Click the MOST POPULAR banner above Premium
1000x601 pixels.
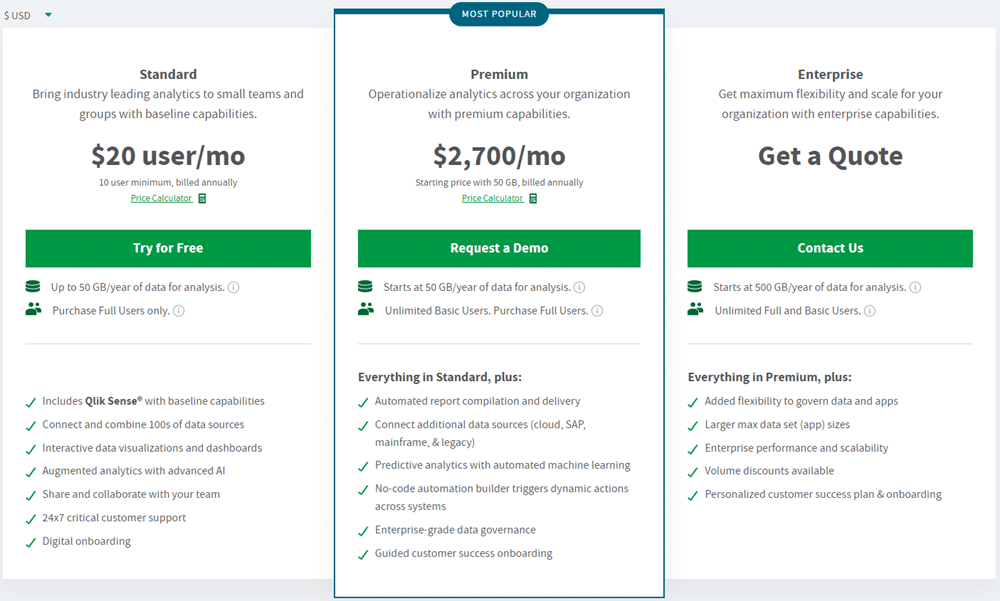click(499, 14)
